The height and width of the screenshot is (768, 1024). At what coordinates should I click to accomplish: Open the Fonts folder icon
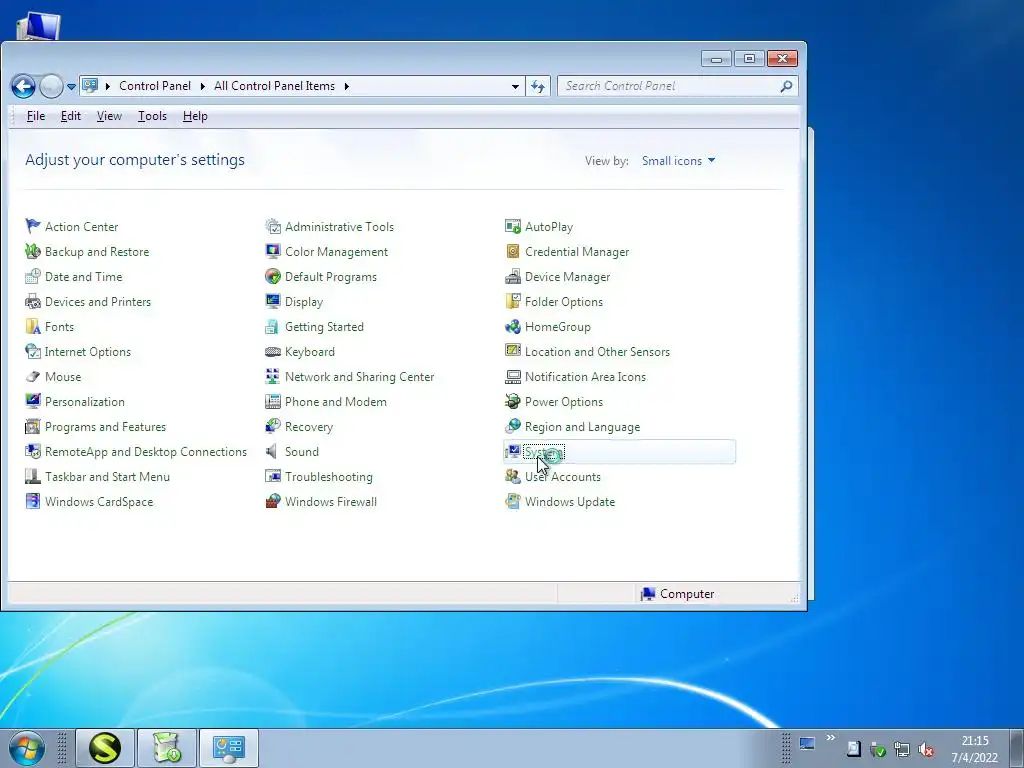click(x=33, y=326)
